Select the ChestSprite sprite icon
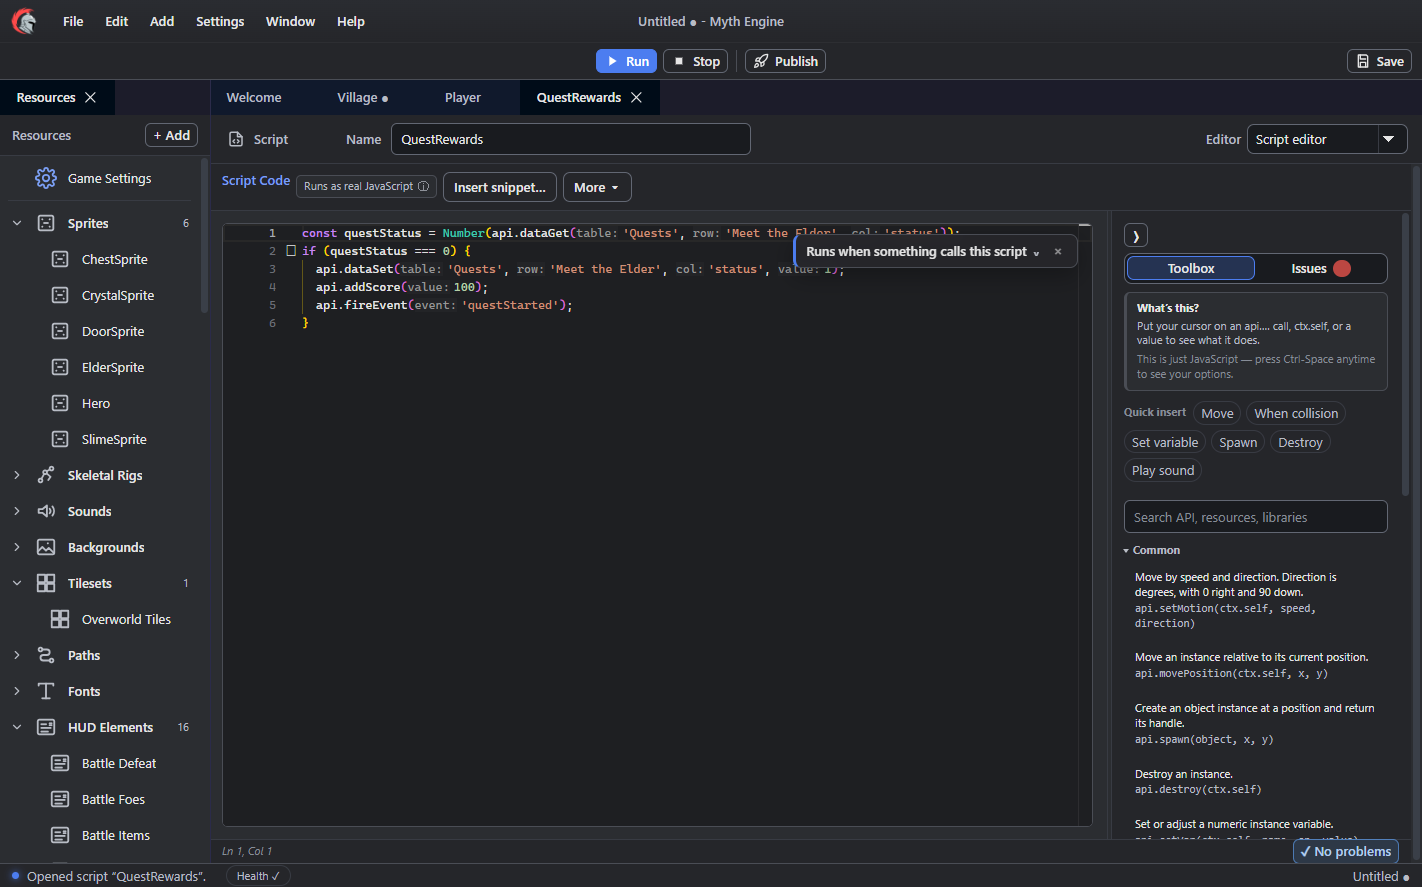Image resolution: width=1422 pixels, height=887 pixels. tap(60, 259)
